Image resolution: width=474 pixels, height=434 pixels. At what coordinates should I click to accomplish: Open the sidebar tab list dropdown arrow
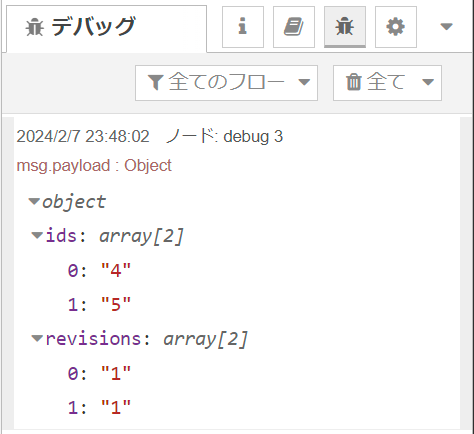(x=446, y=26)
